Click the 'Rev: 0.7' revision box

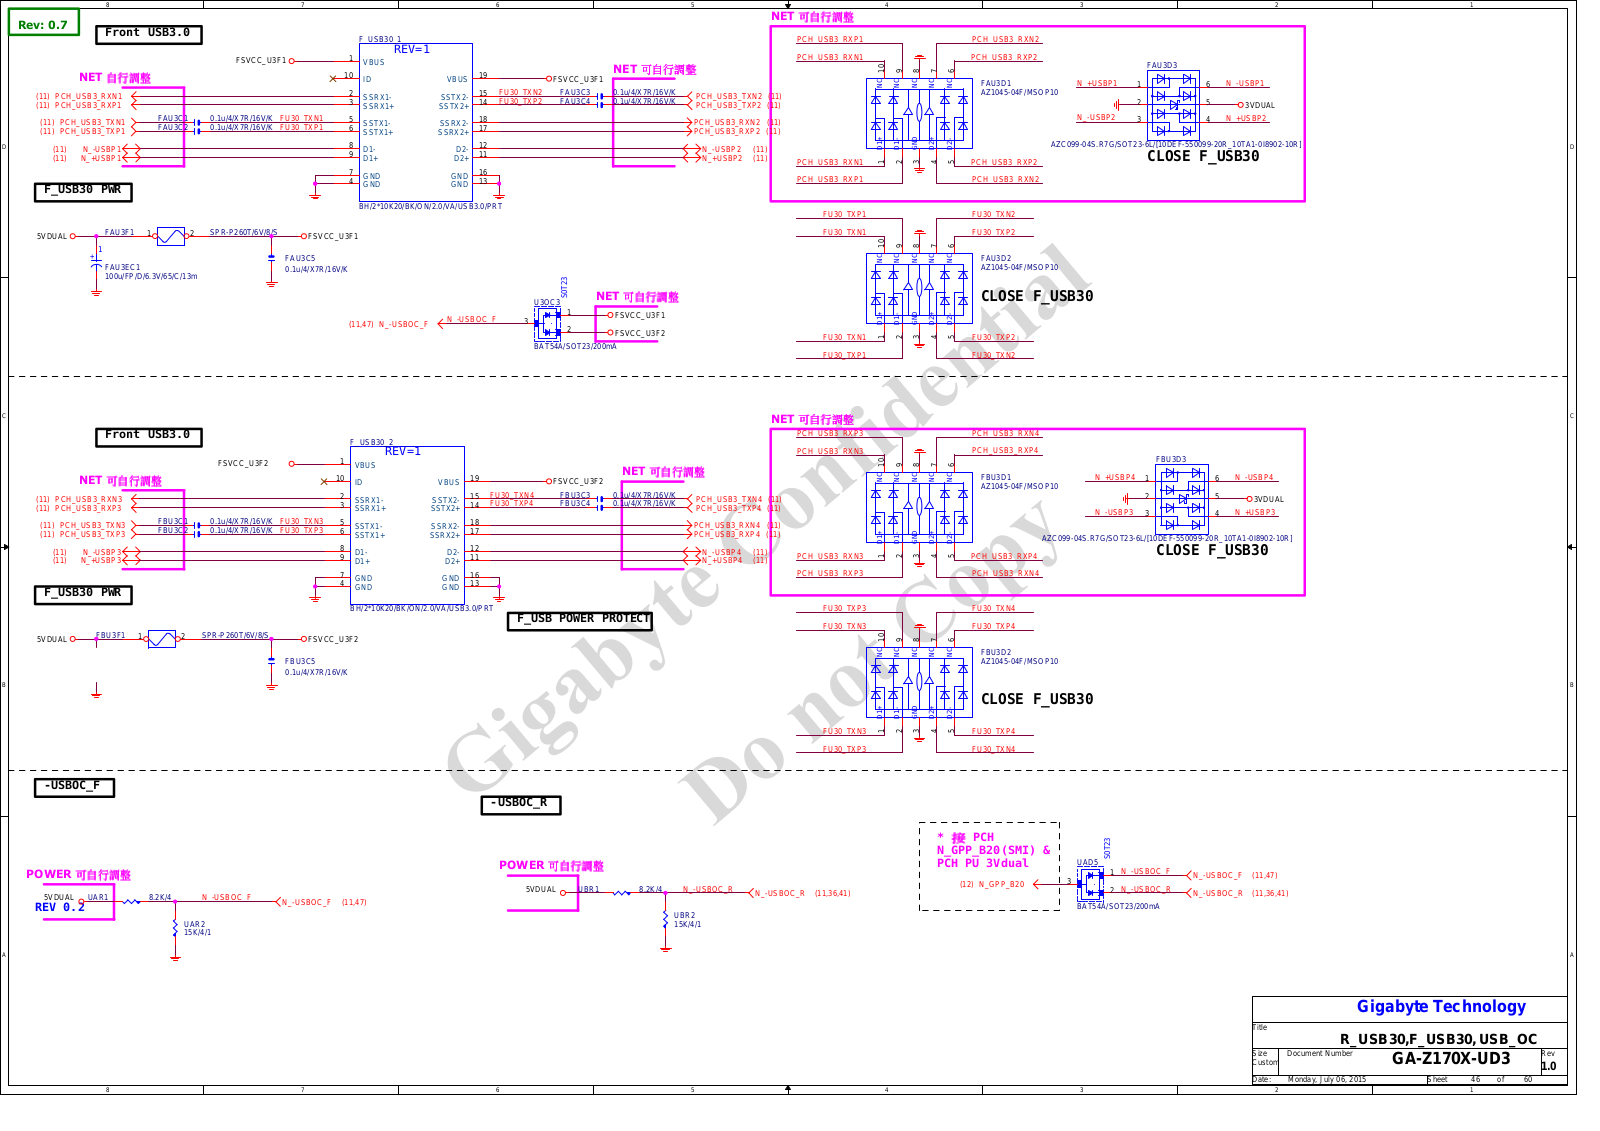[x=44, y=24]
